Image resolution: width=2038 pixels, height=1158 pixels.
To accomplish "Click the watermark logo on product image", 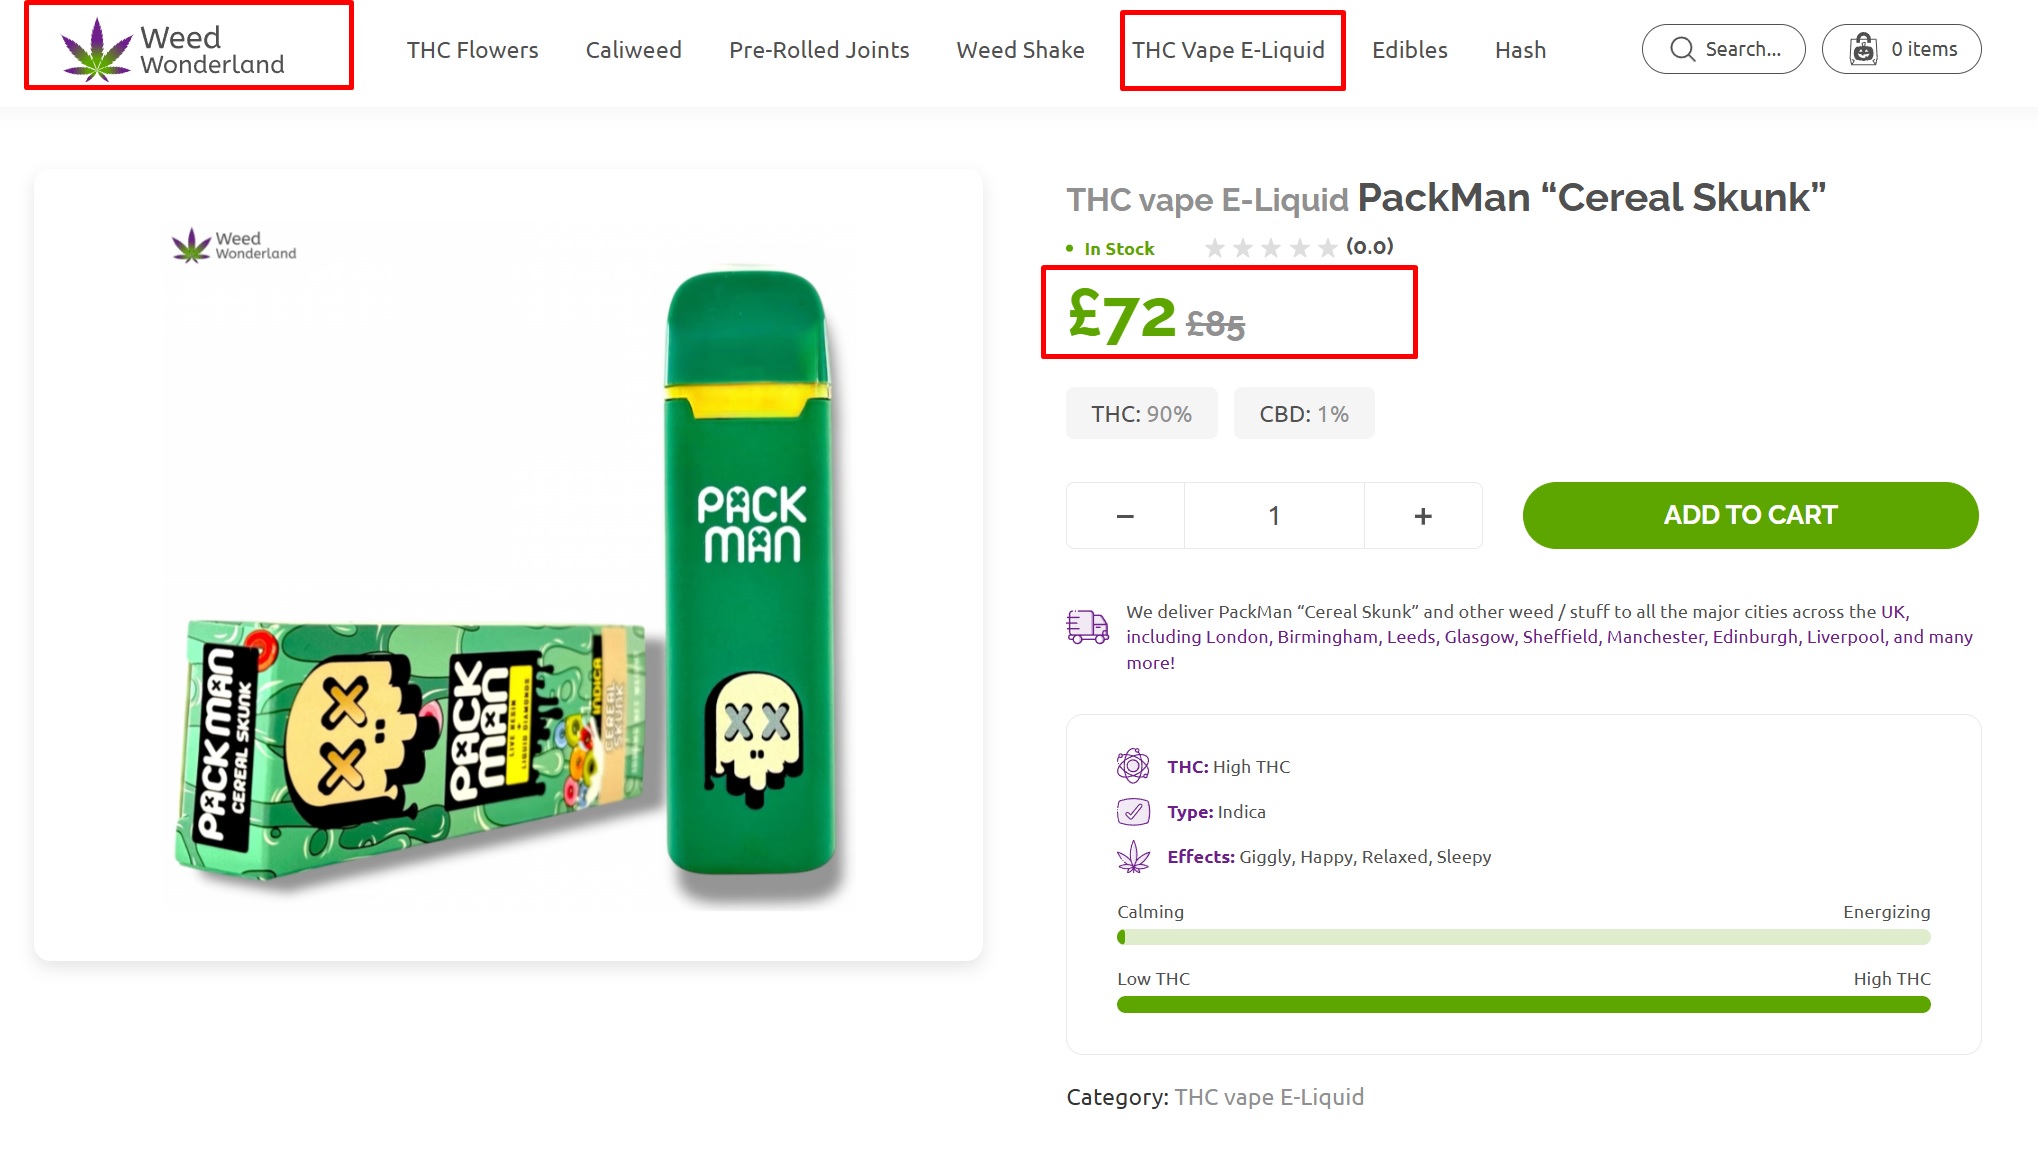I will click(234, 245).
